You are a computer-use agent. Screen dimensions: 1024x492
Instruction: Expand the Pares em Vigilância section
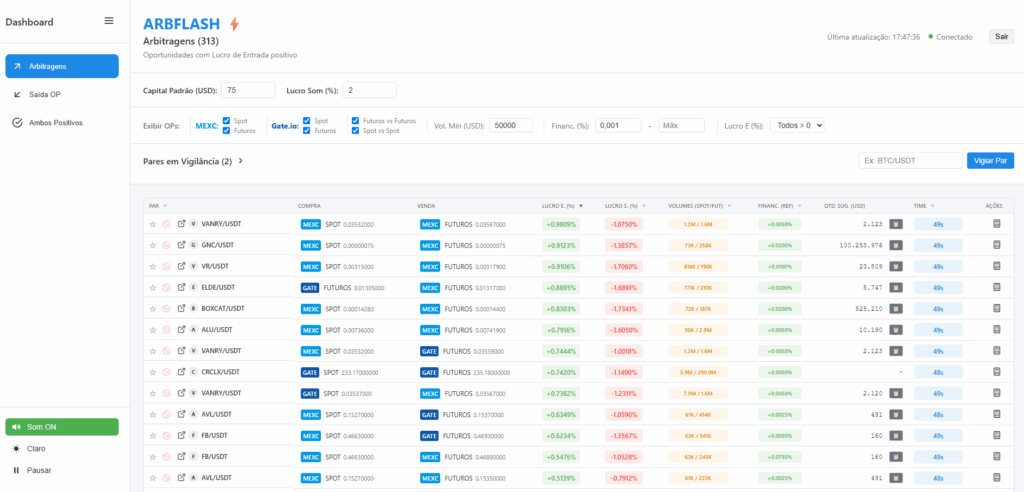click(240, 161)
